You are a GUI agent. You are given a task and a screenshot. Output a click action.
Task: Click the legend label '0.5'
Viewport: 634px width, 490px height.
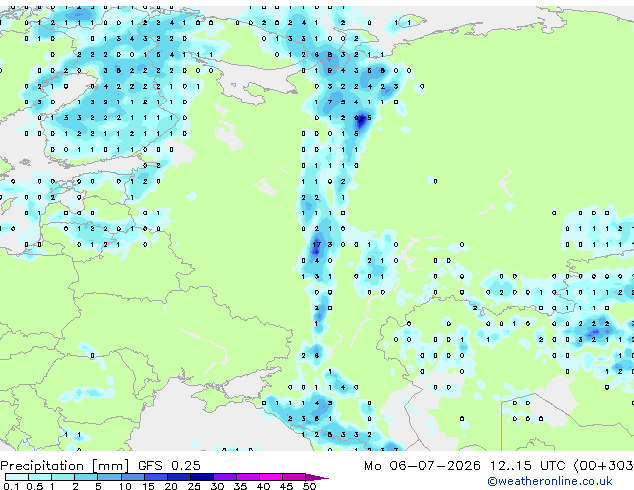point(35,486)
